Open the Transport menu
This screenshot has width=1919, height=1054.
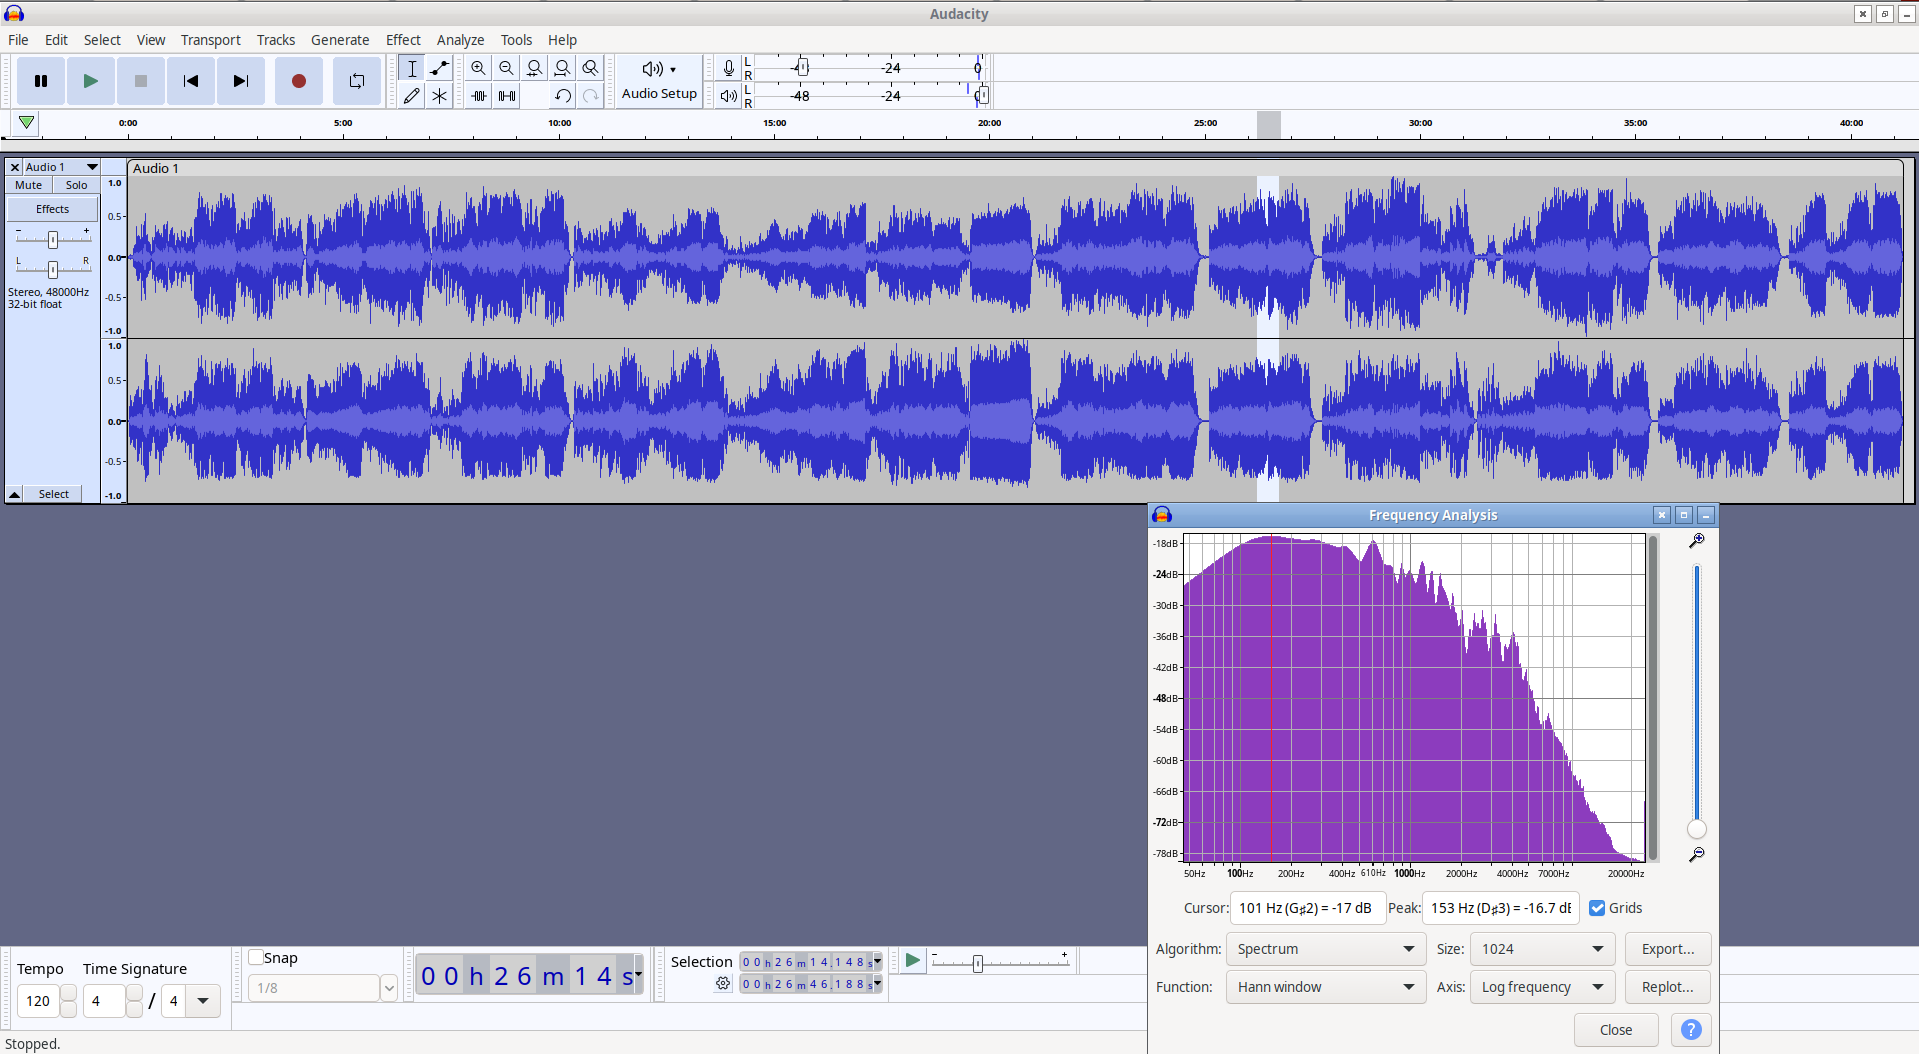coord(210,40)
